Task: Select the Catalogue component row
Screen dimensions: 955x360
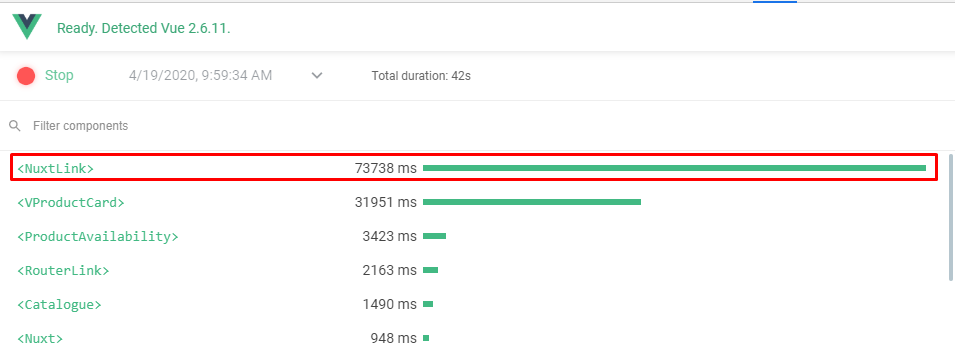Action: click(473, 304)
